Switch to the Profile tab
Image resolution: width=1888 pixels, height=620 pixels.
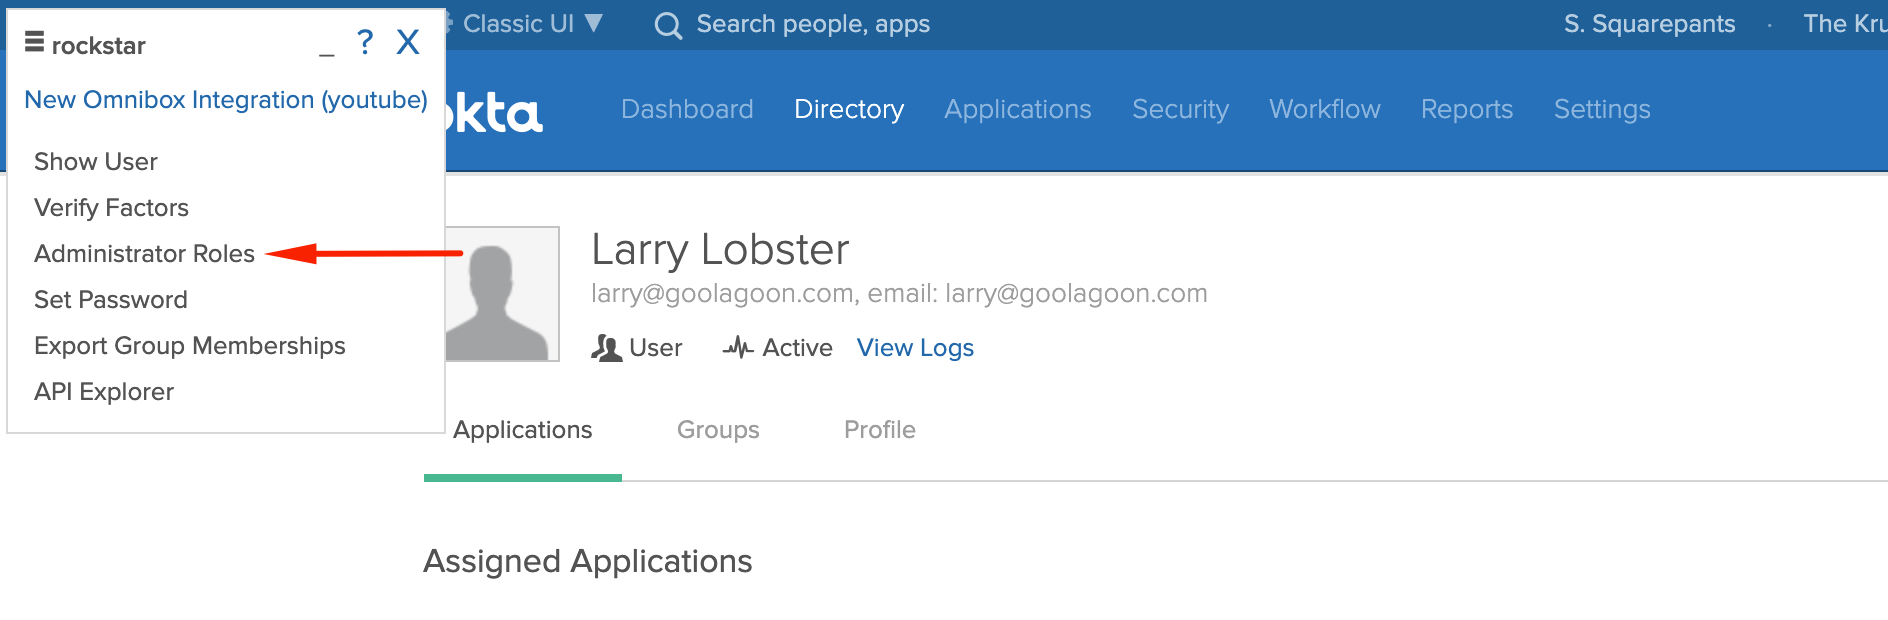click(879, 430)
